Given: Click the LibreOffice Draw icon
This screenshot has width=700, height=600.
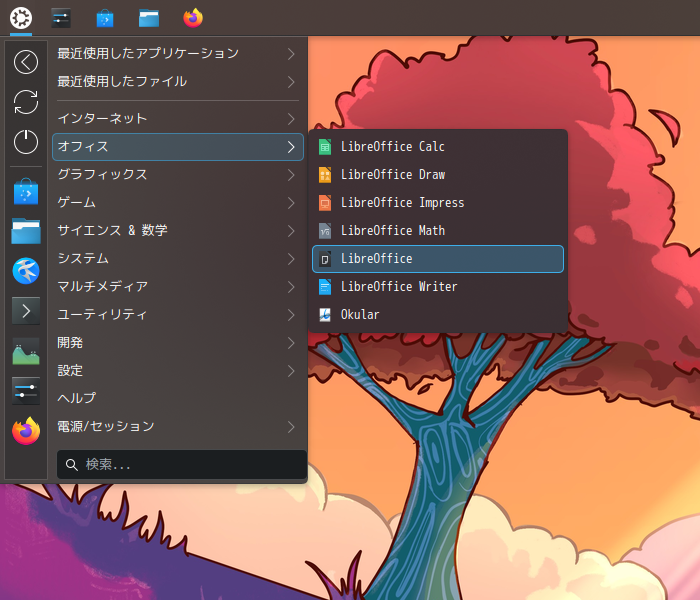Looking at the screenshot, I should tap(325, 175).
